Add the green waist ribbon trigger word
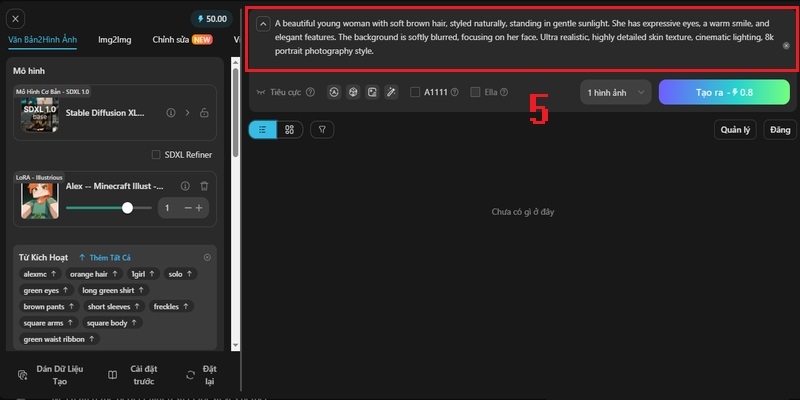 point(60,339)
